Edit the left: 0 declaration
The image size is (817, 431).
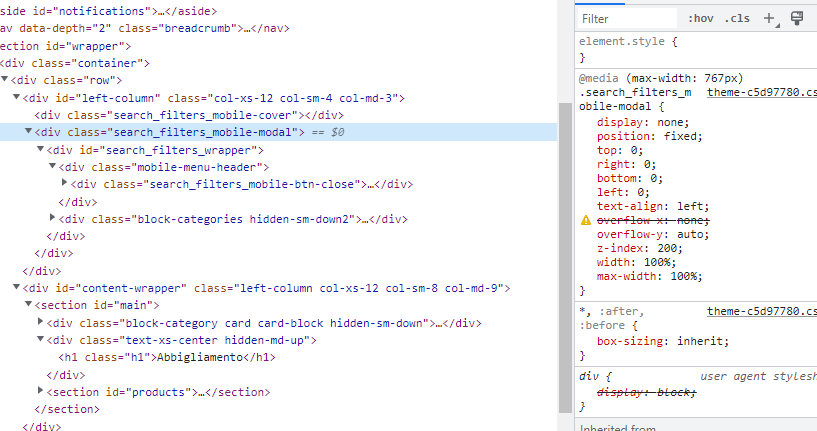[x=623, y=192]
